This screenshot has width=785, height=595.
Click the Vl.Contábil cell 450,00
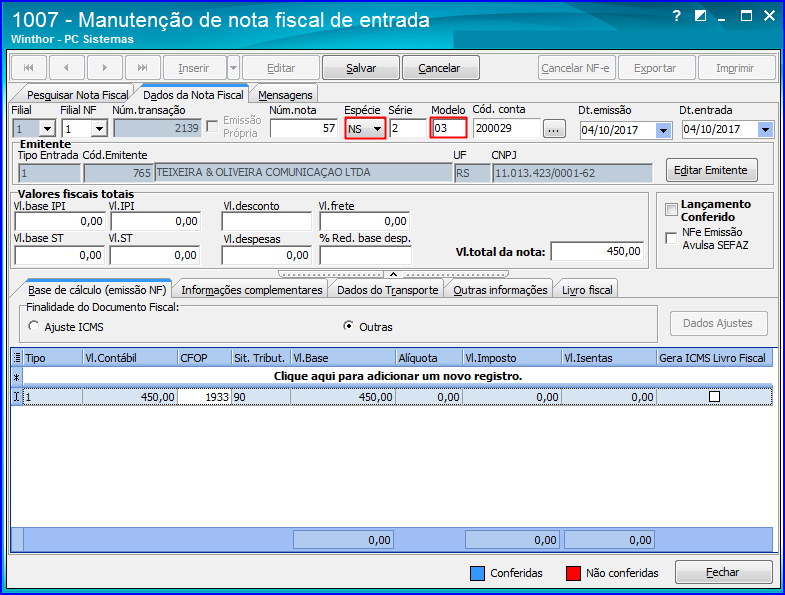130,397
